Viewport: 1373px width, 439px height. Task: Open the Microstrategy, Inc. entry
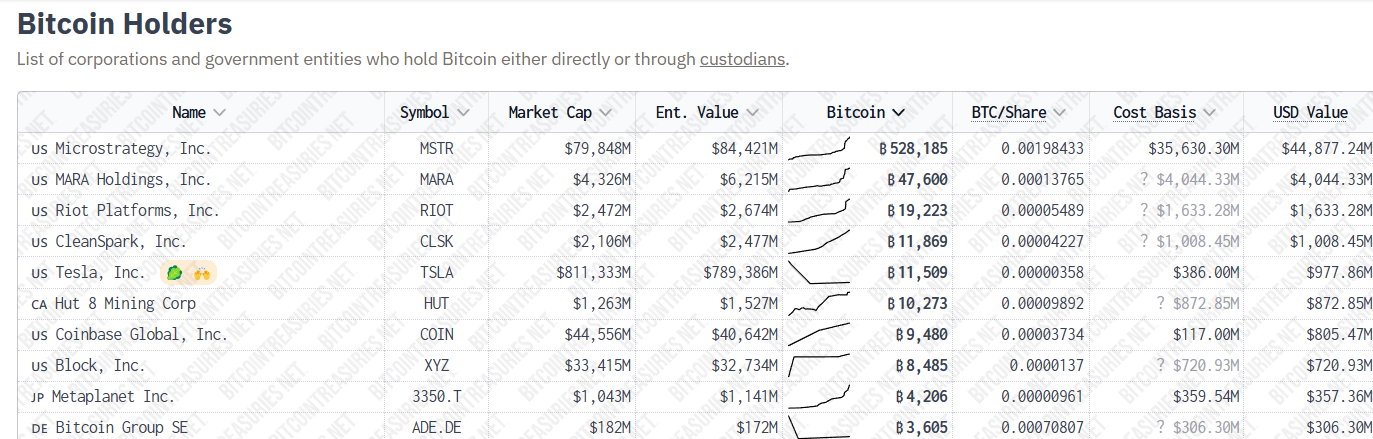click(133, 149)
